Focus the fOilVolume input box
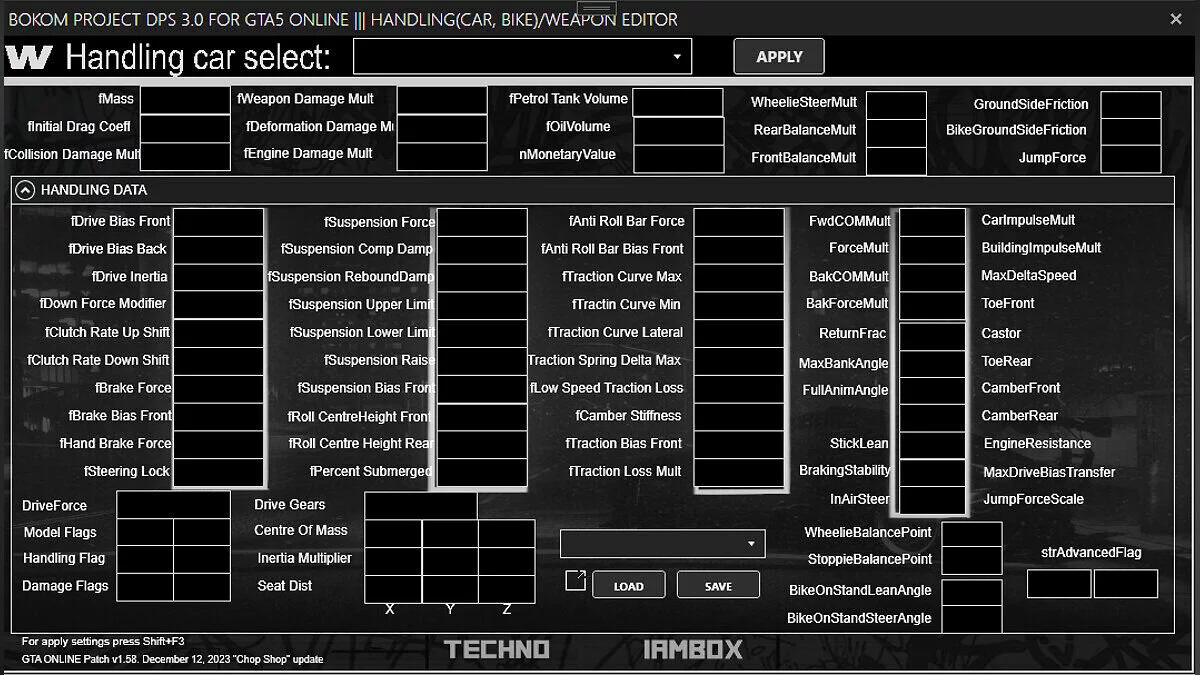This screenshot has height=675, width=1200. click(x=678, y=130)
